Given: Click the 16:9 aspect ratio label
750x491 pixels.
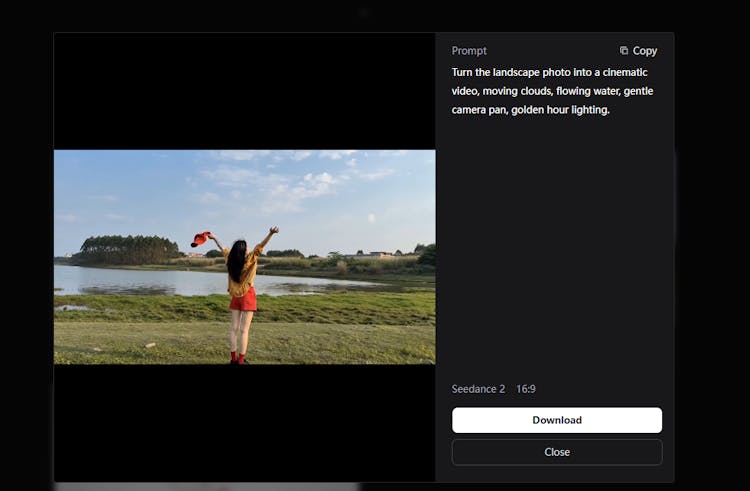Looking at the screenshot, I should tap(526, 389).
